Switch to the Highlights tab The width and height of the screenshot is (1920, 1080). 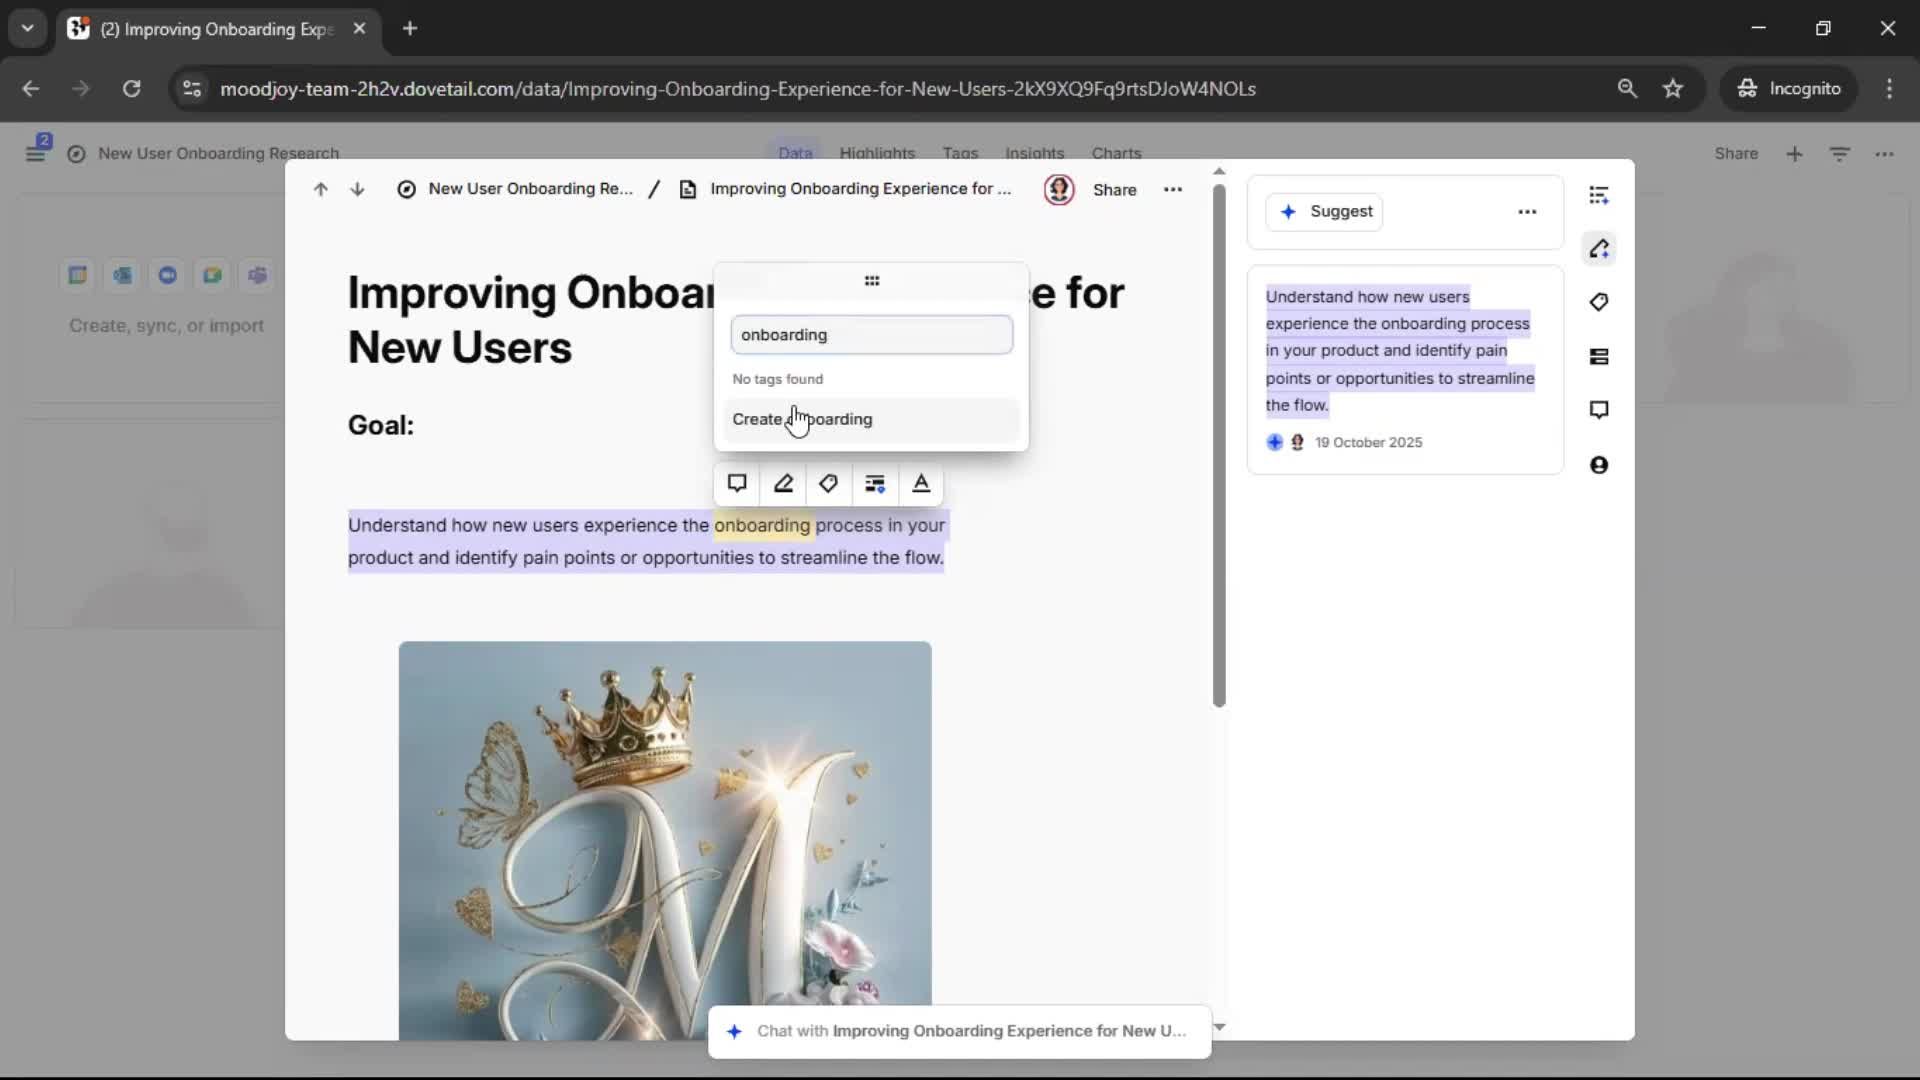(x=876, y=153)
